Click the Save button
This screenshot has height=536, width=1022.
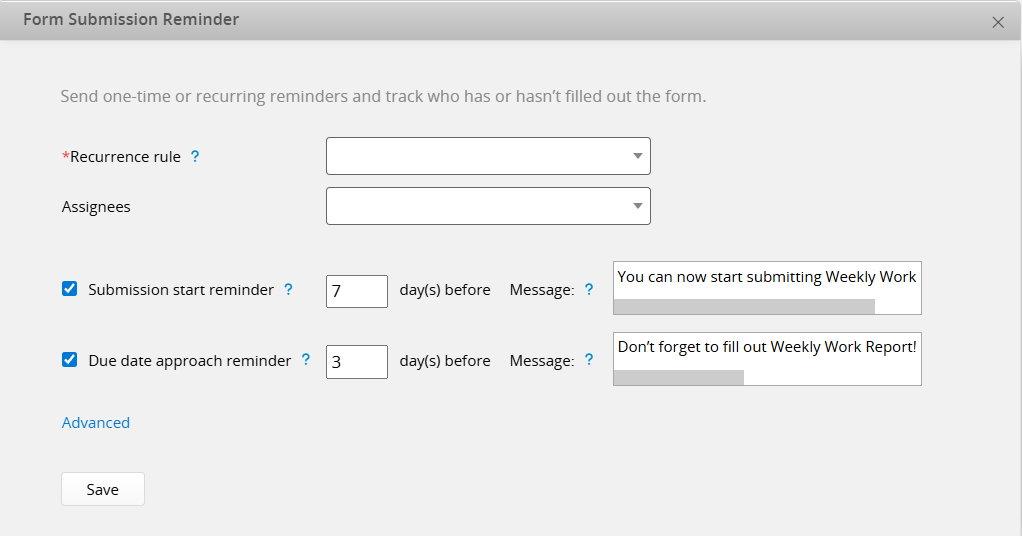(103, 490)
